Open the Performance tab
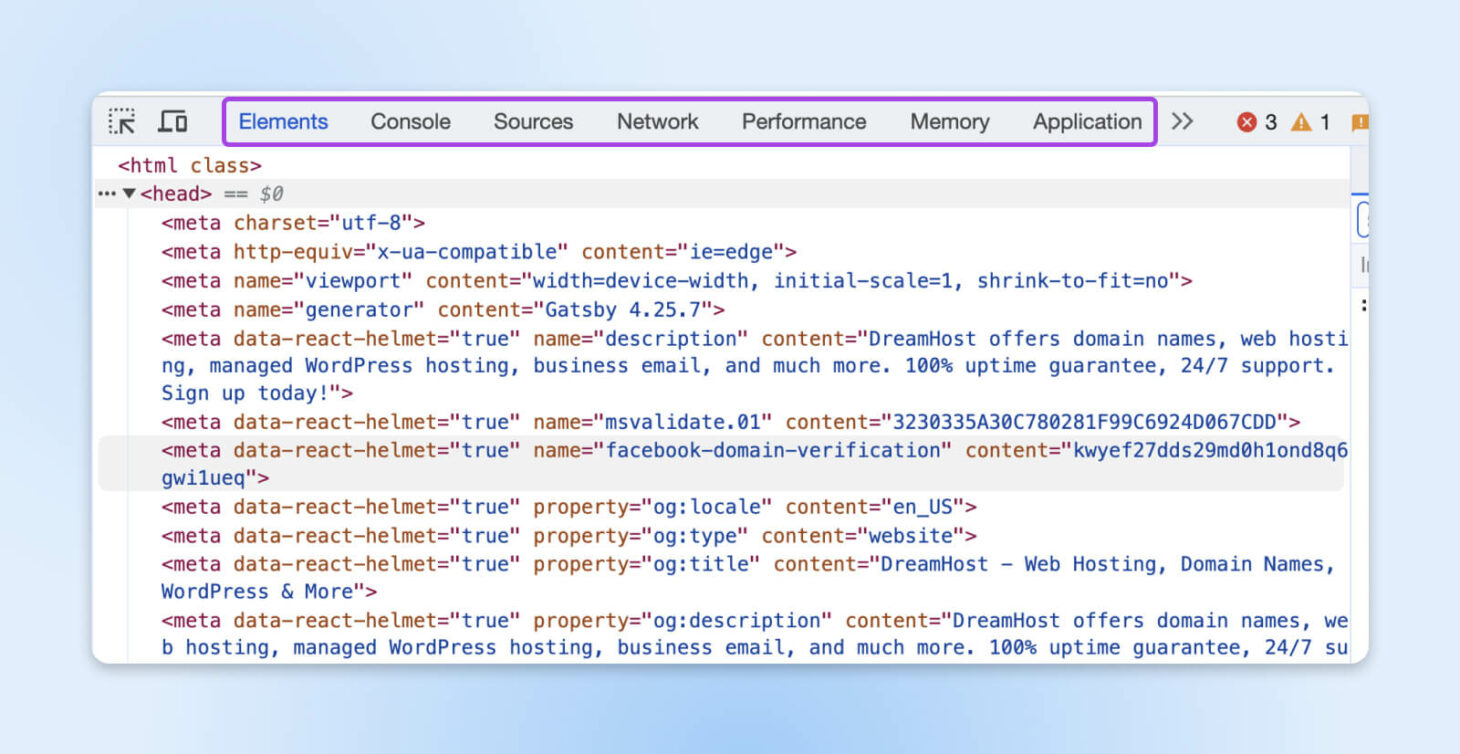Screen dimensions: 1460x754 (803, 122)
